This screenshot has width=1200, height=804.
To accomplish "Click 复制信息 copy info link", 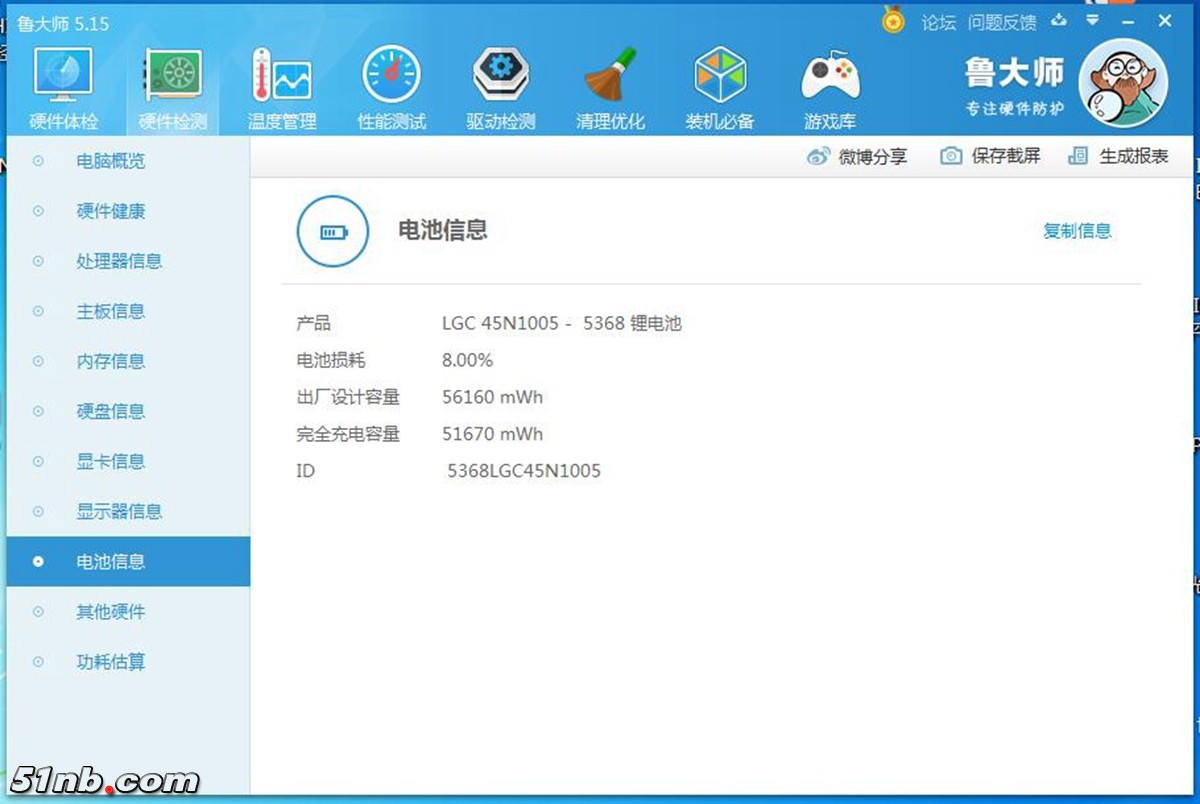I will pos(1077,231).
